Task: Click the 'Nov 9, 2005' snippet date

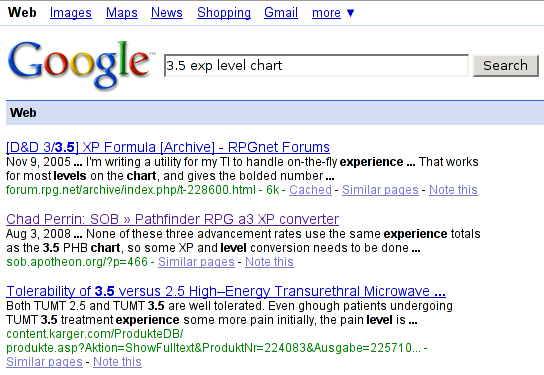Action: [38, 162]
